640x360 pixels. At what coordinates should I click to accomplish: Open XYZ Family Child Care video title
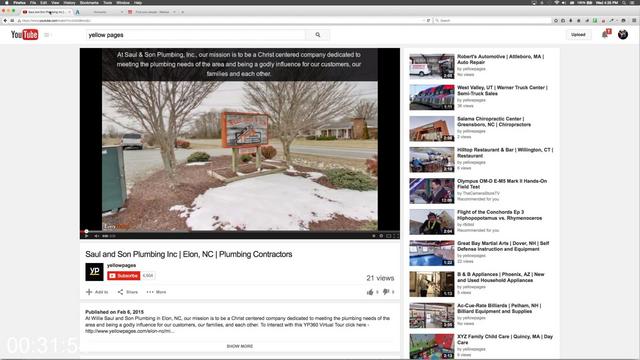coord(505,339)
